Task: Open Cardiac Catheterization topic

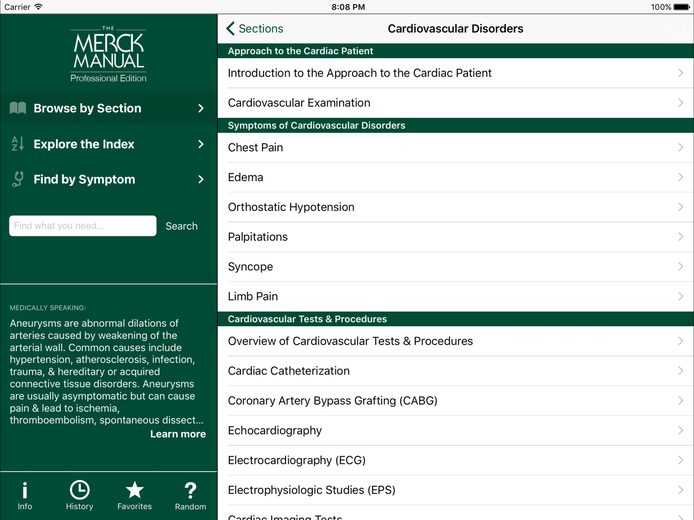Action: click(x=455, y=370)
